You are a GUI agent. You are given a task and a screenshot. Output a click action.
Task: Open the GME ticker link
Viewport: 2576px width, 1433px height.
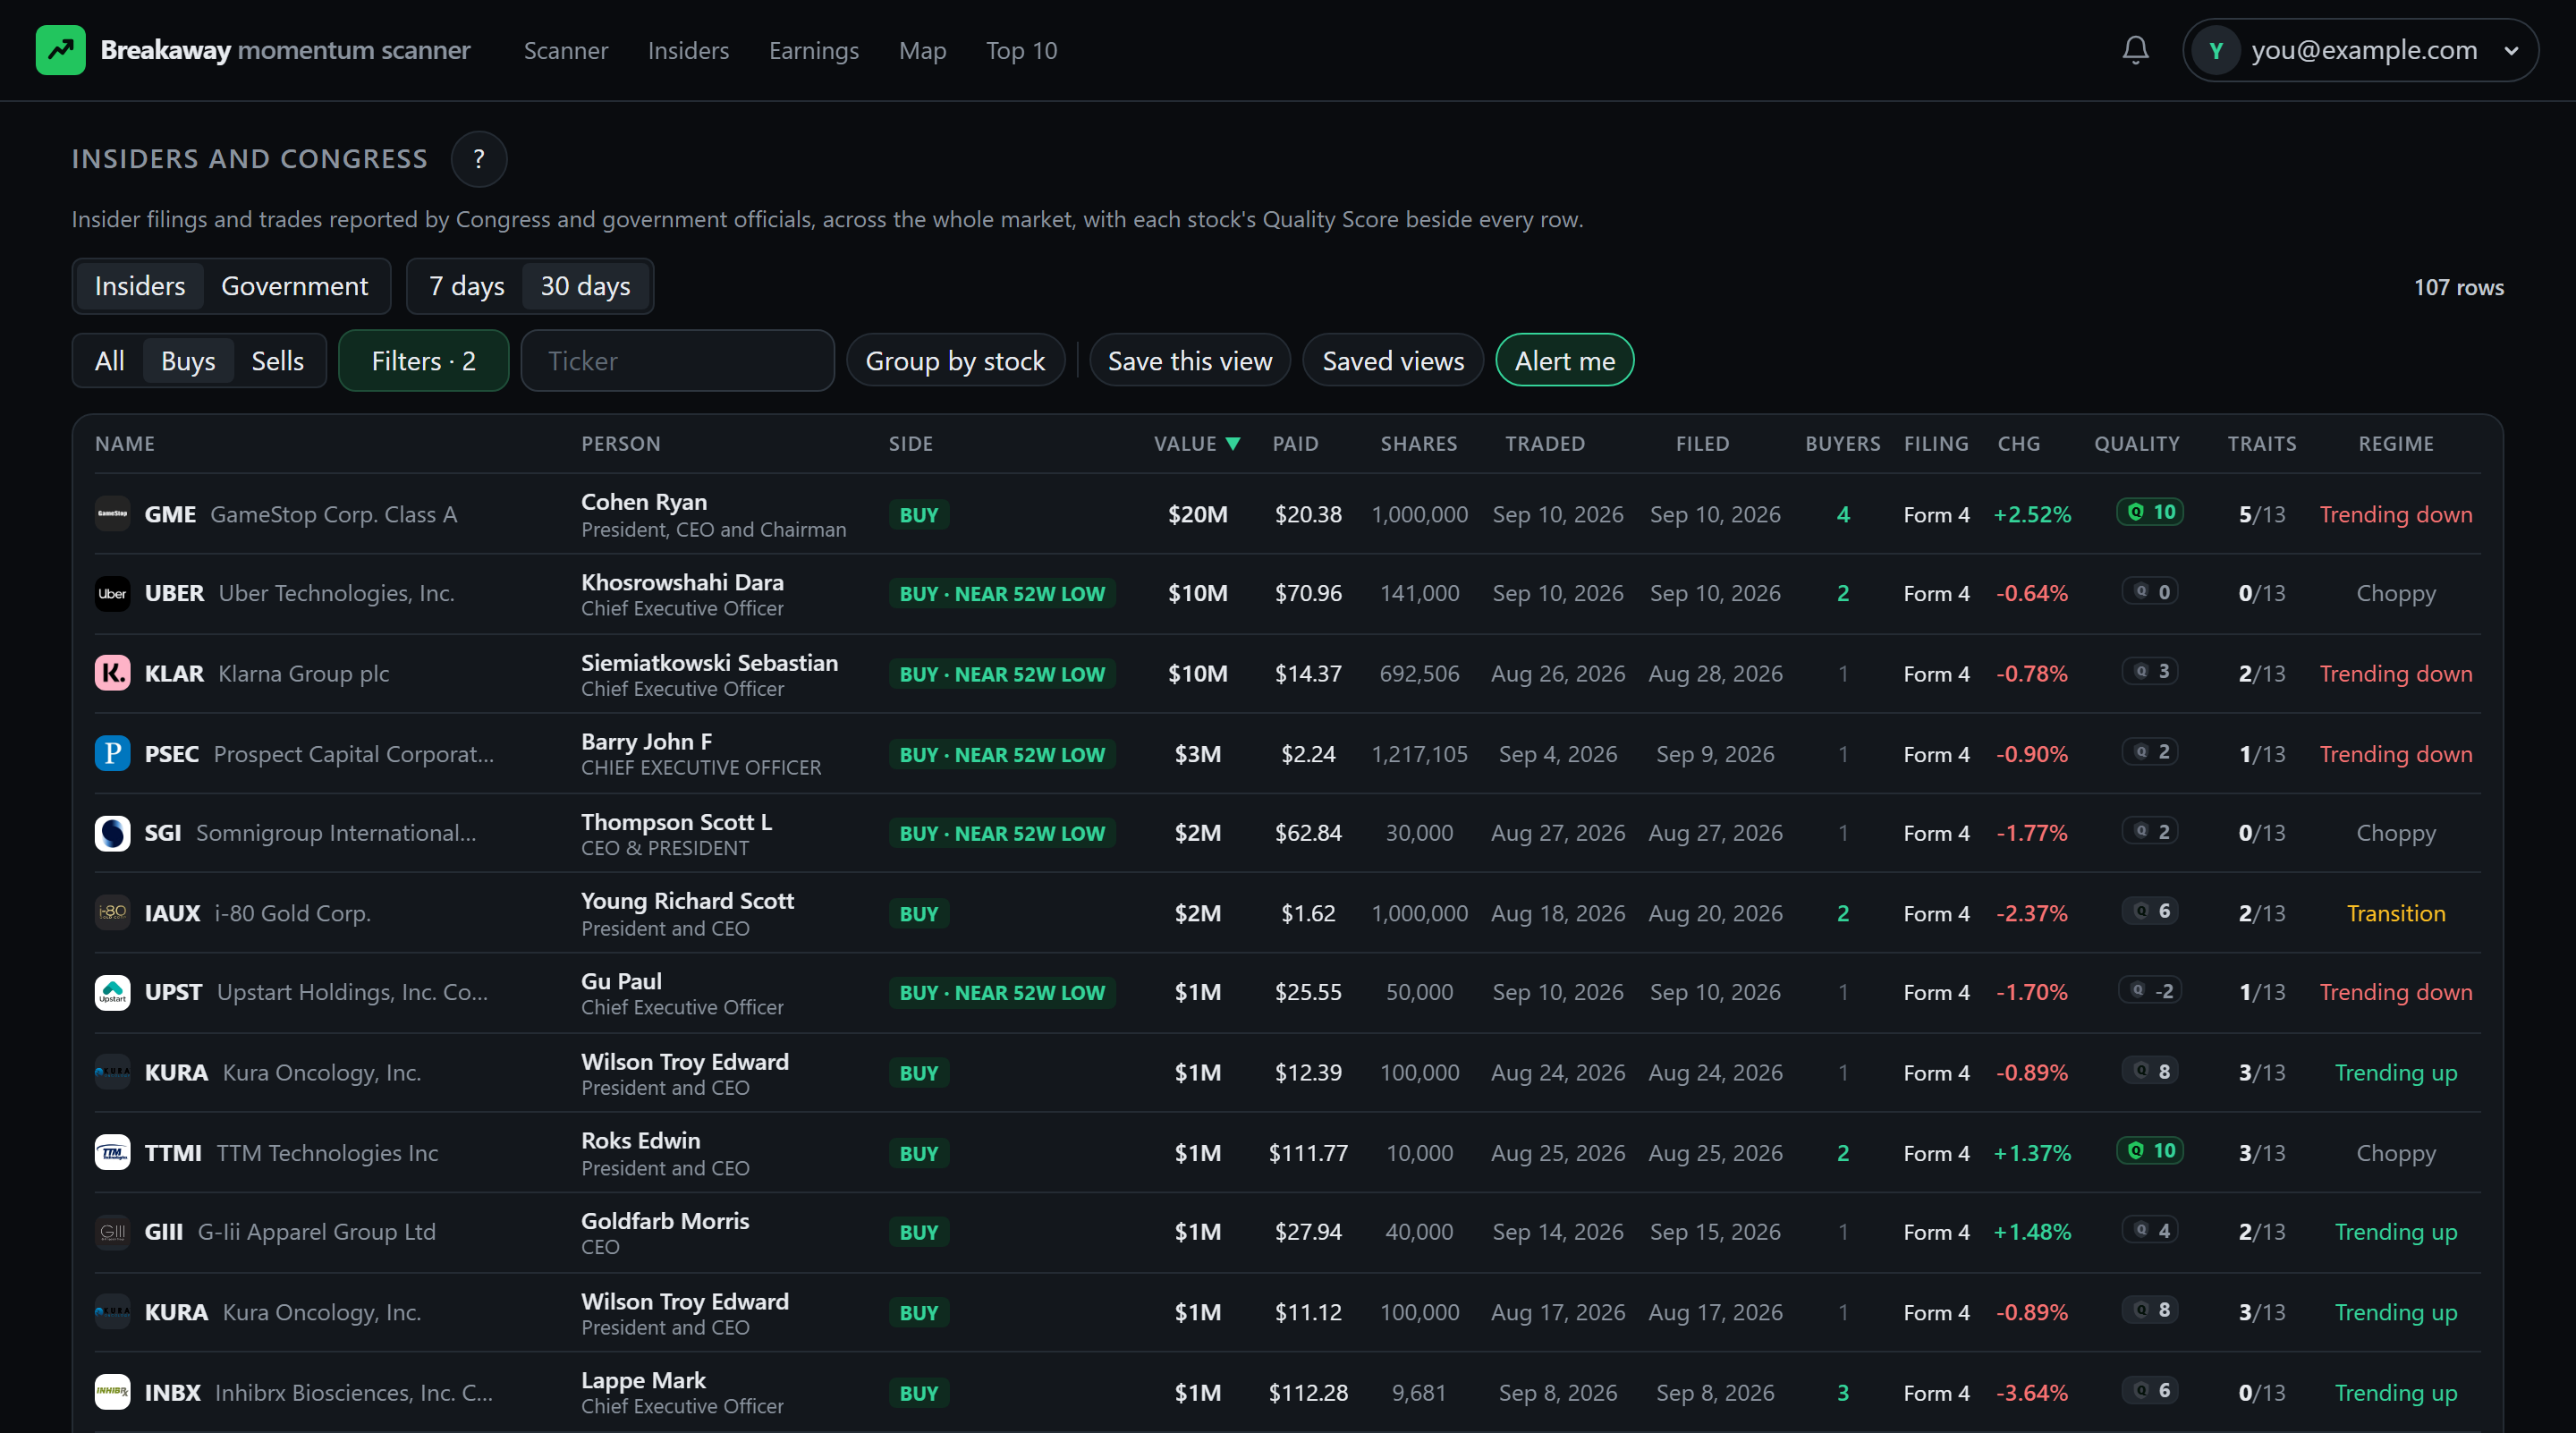coord(170,514)
